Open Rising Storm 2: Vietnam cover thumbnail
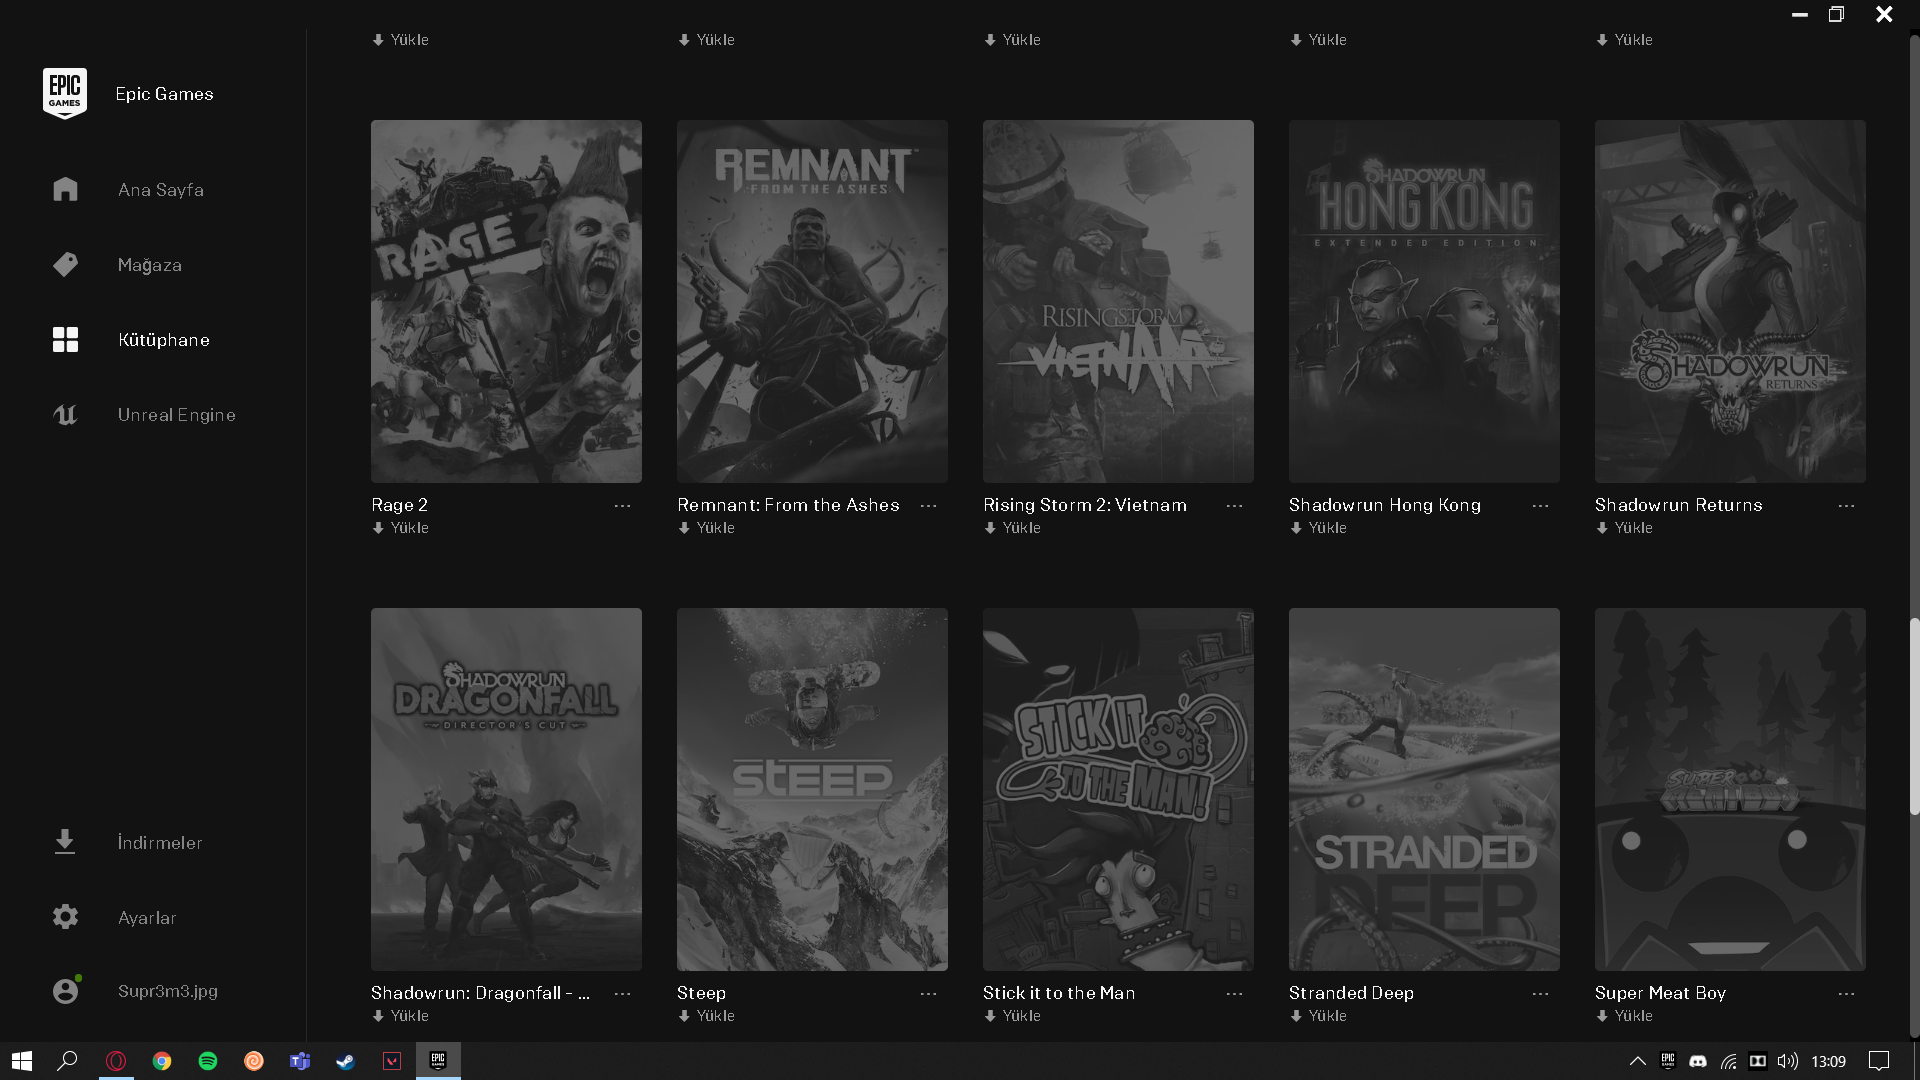Screen dimensions: 1920x1080 (x=1118, y=301)
